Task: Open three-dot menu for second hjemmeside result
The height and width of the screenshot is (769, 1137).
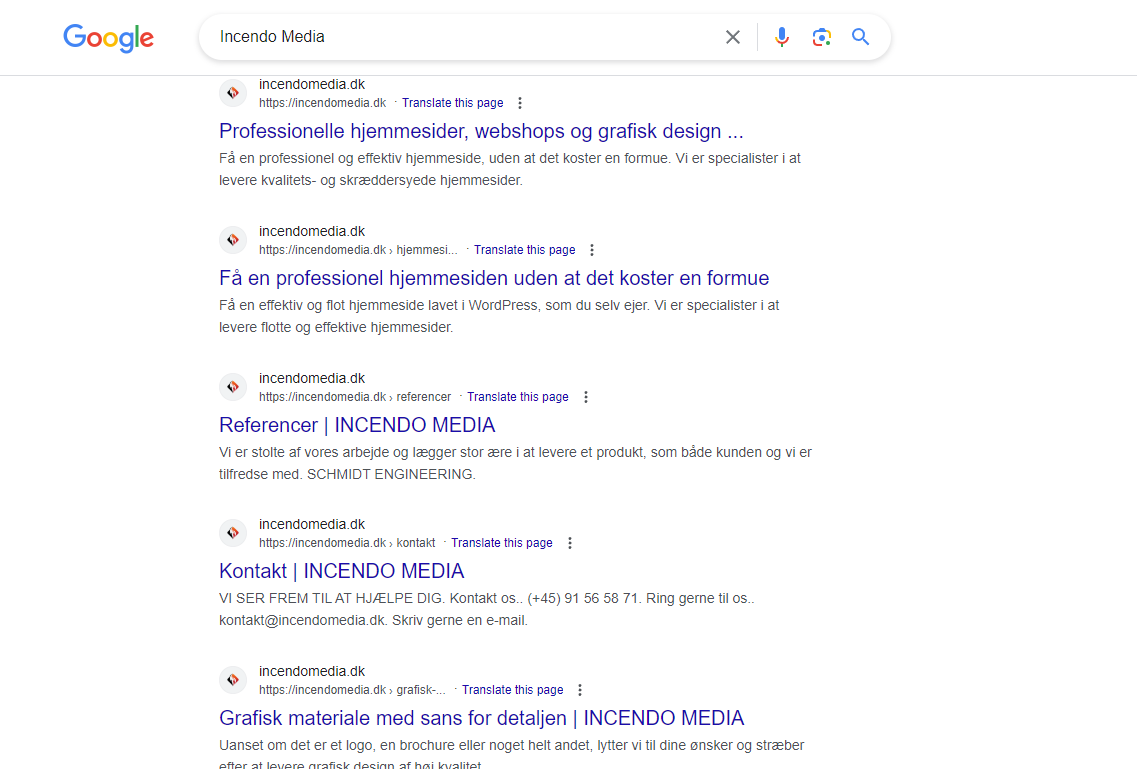Action: [x=592, y=250]
